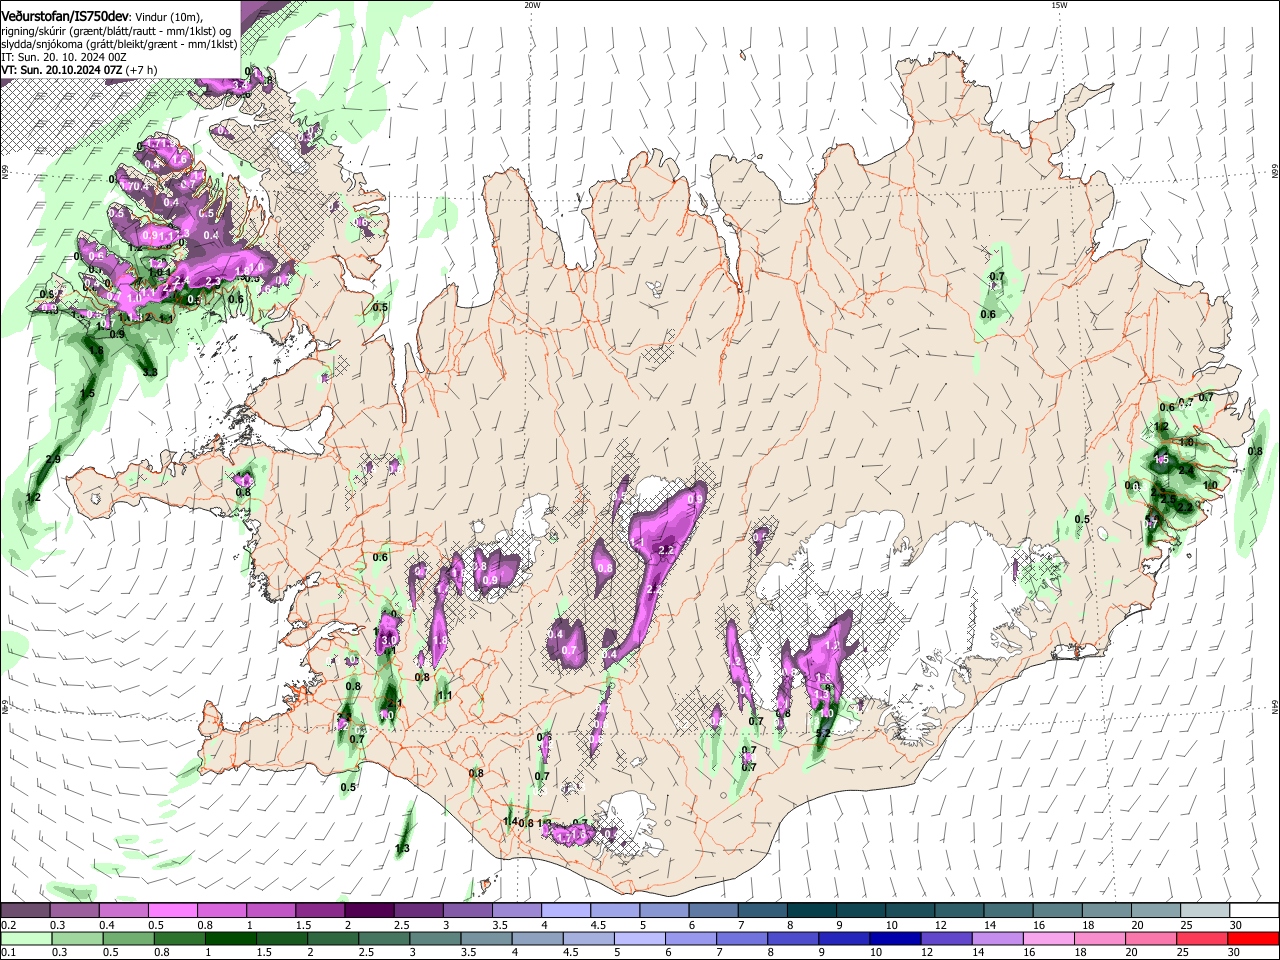Image resolution: width=1280 pixels, height=960 pixels.
Task: Select the darkest green lower swatch between 1 and 1.5
Action: click(230, 938)
